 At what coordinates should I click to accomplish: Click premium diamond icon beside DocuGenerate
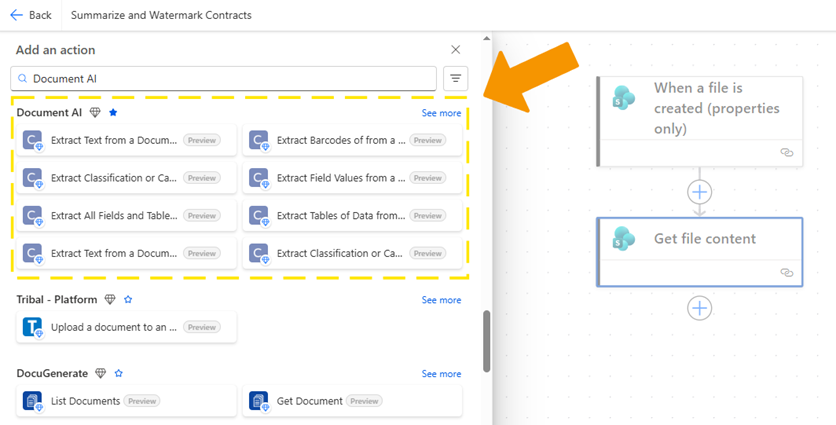coord(100,373)
